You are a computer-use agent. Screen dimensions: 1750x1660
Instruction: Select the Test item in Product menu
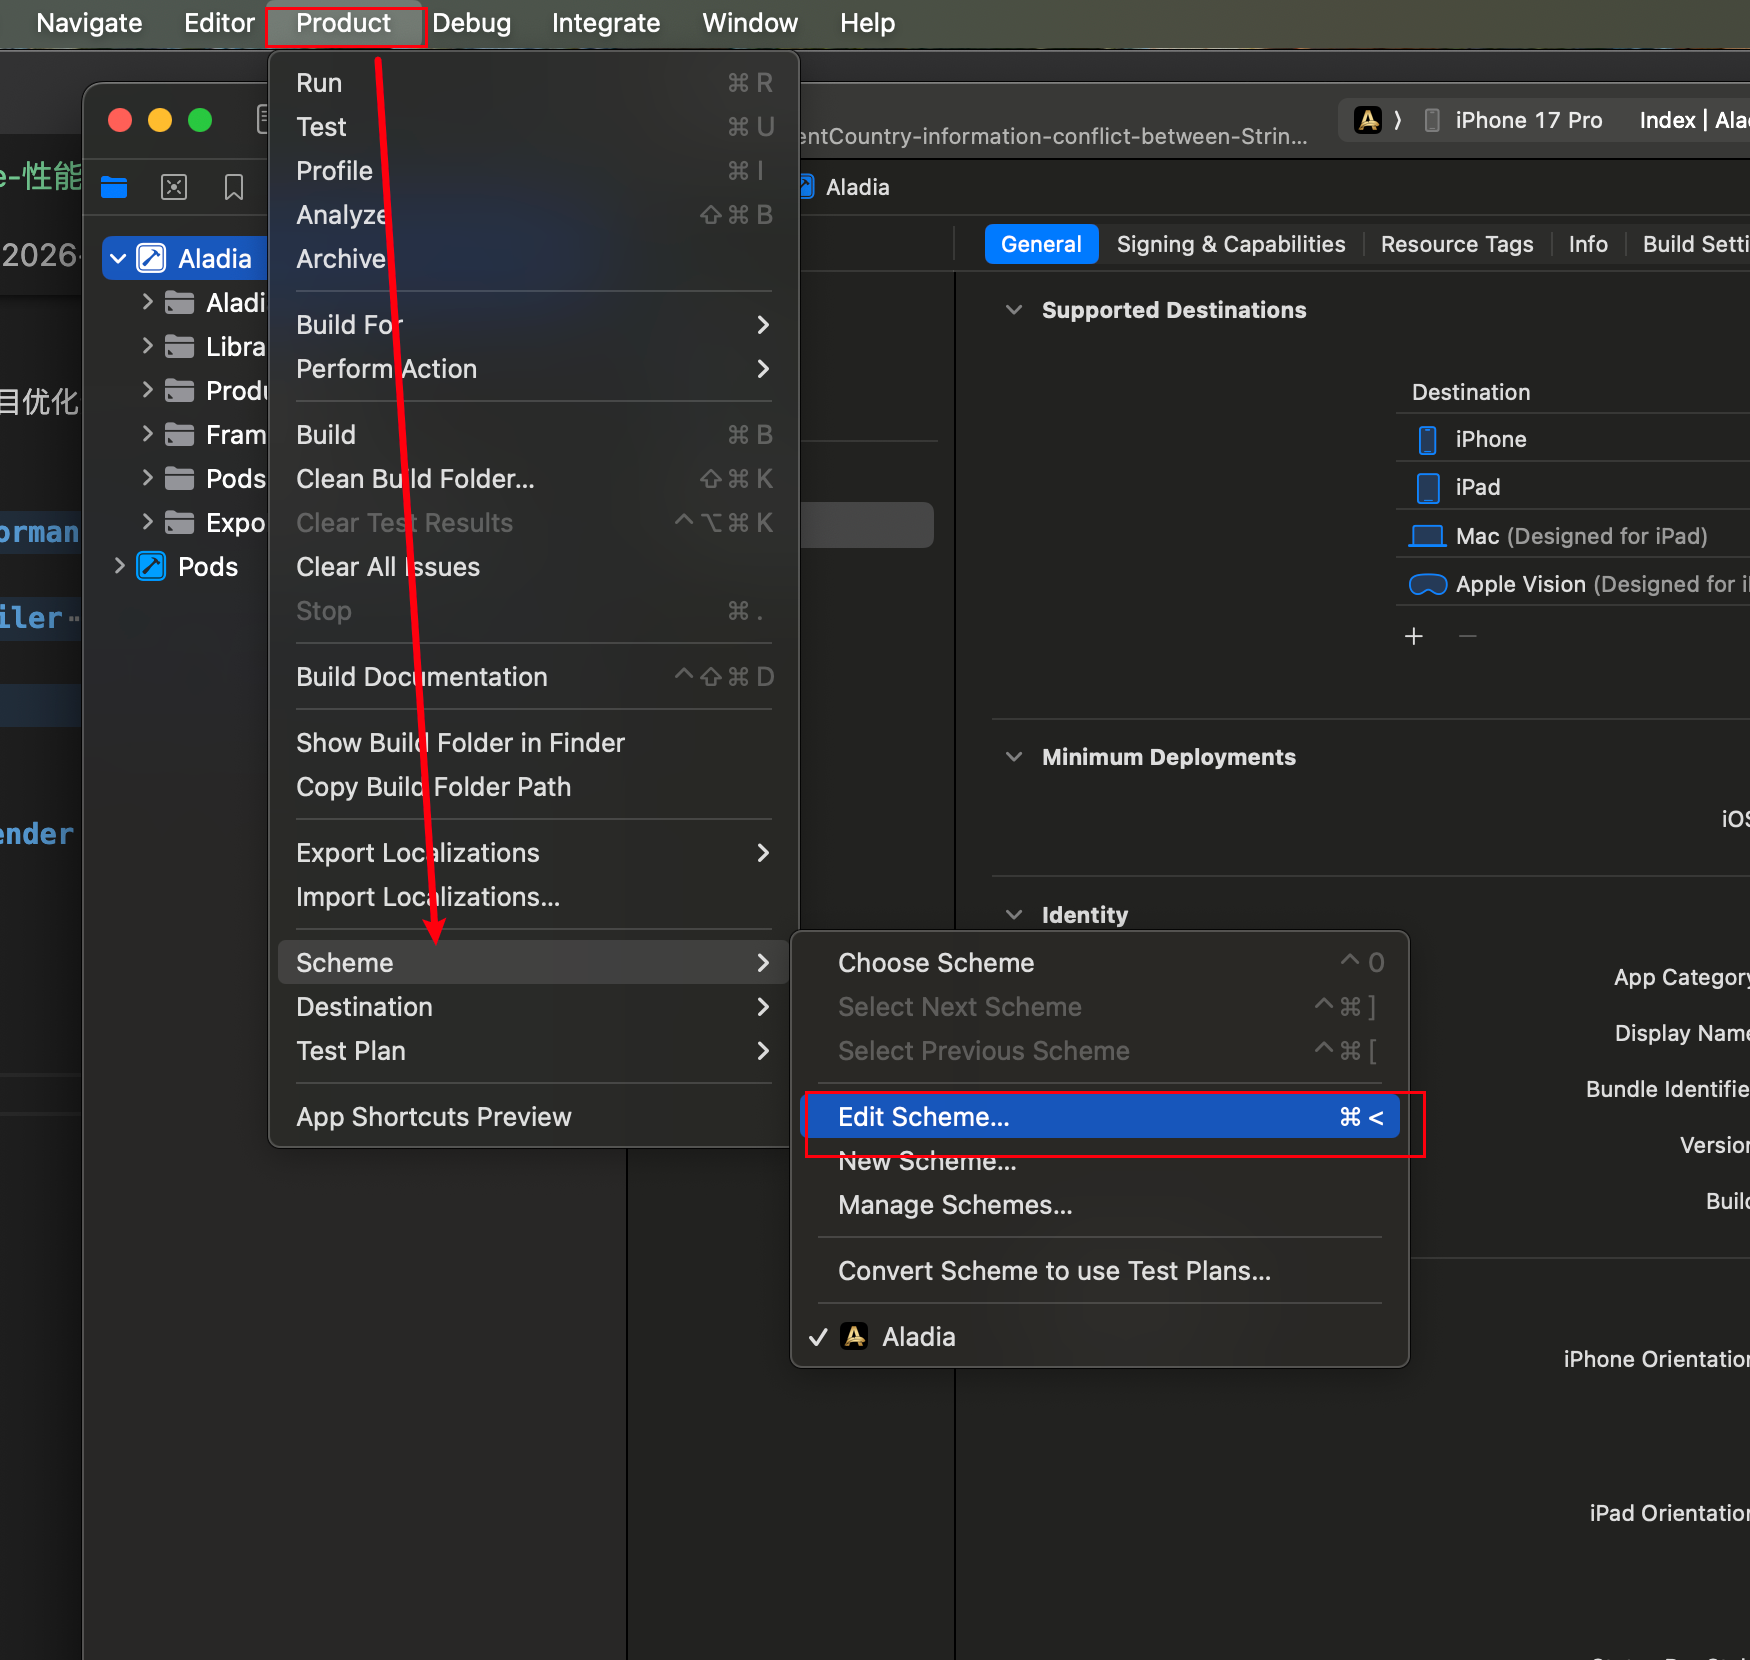pos(534,127)
